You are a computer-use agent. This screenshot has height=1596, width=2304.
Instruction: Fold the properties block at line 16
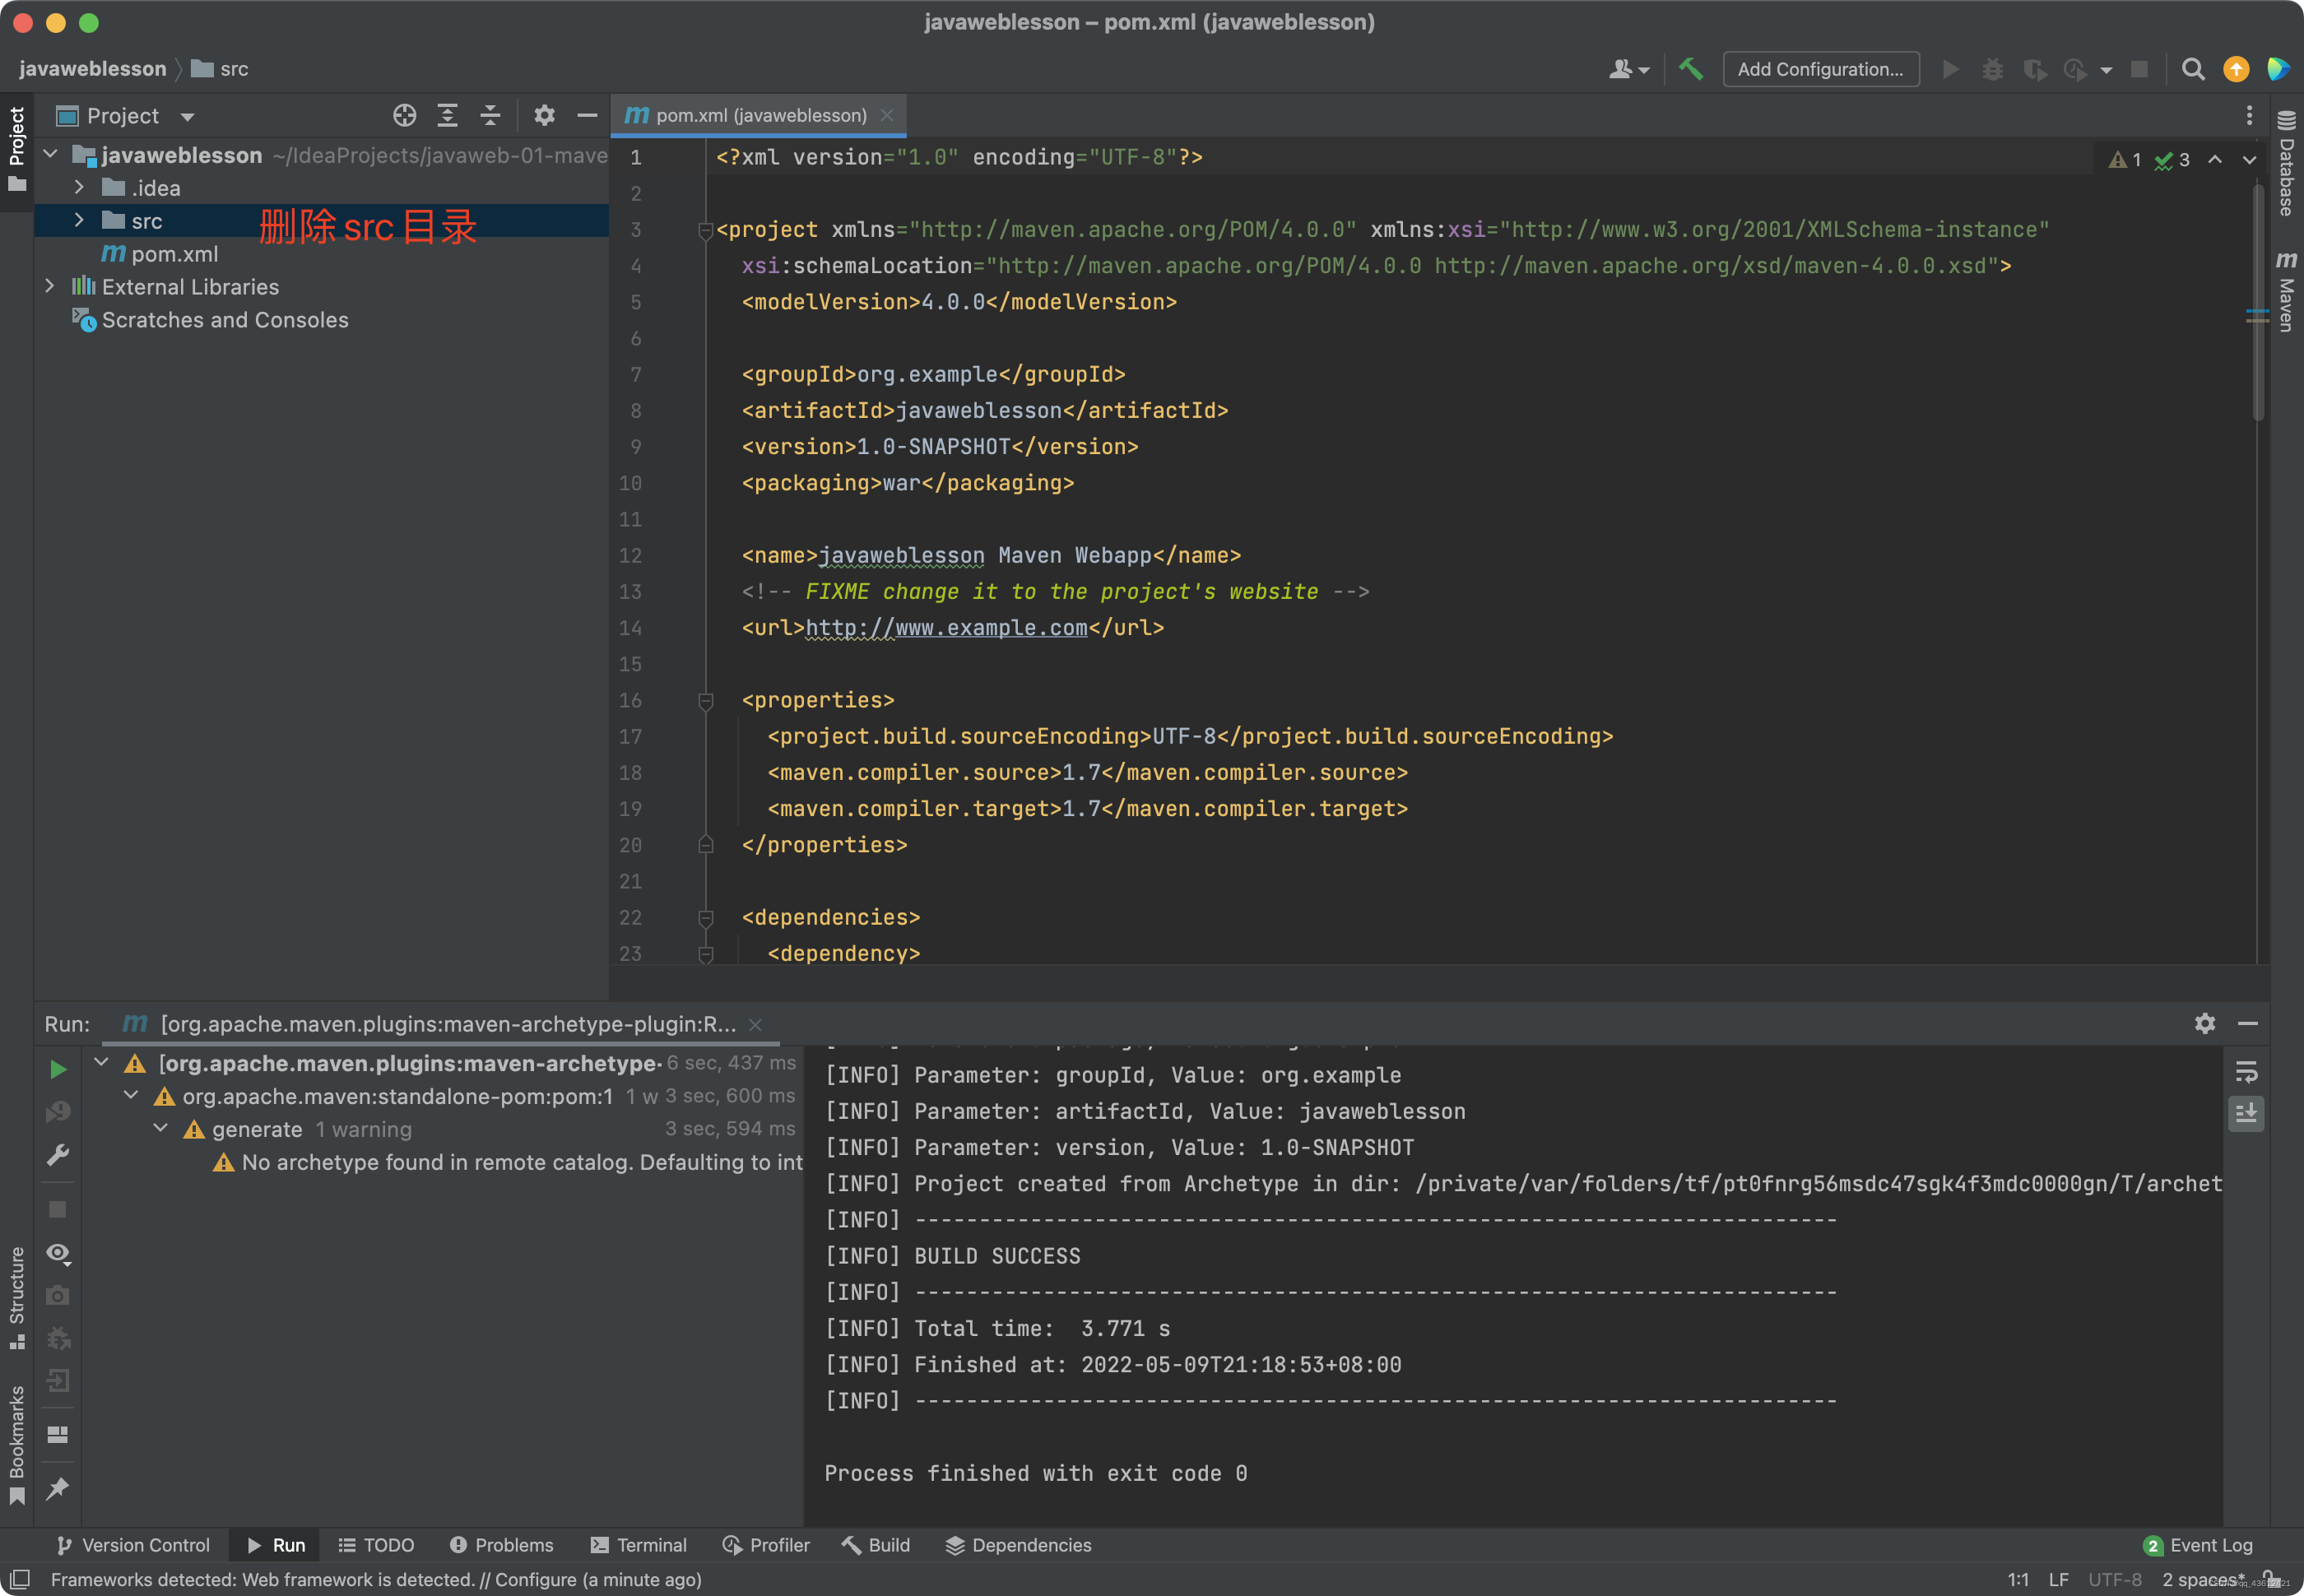[705, 700]
